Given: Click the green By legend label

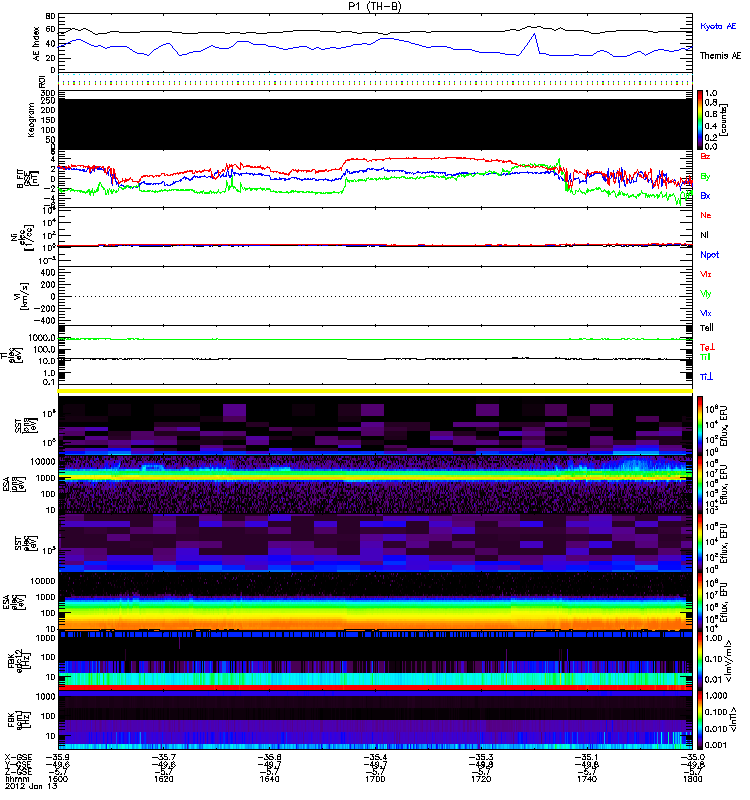Looking at the screenshot, I should tap(706, 176).
